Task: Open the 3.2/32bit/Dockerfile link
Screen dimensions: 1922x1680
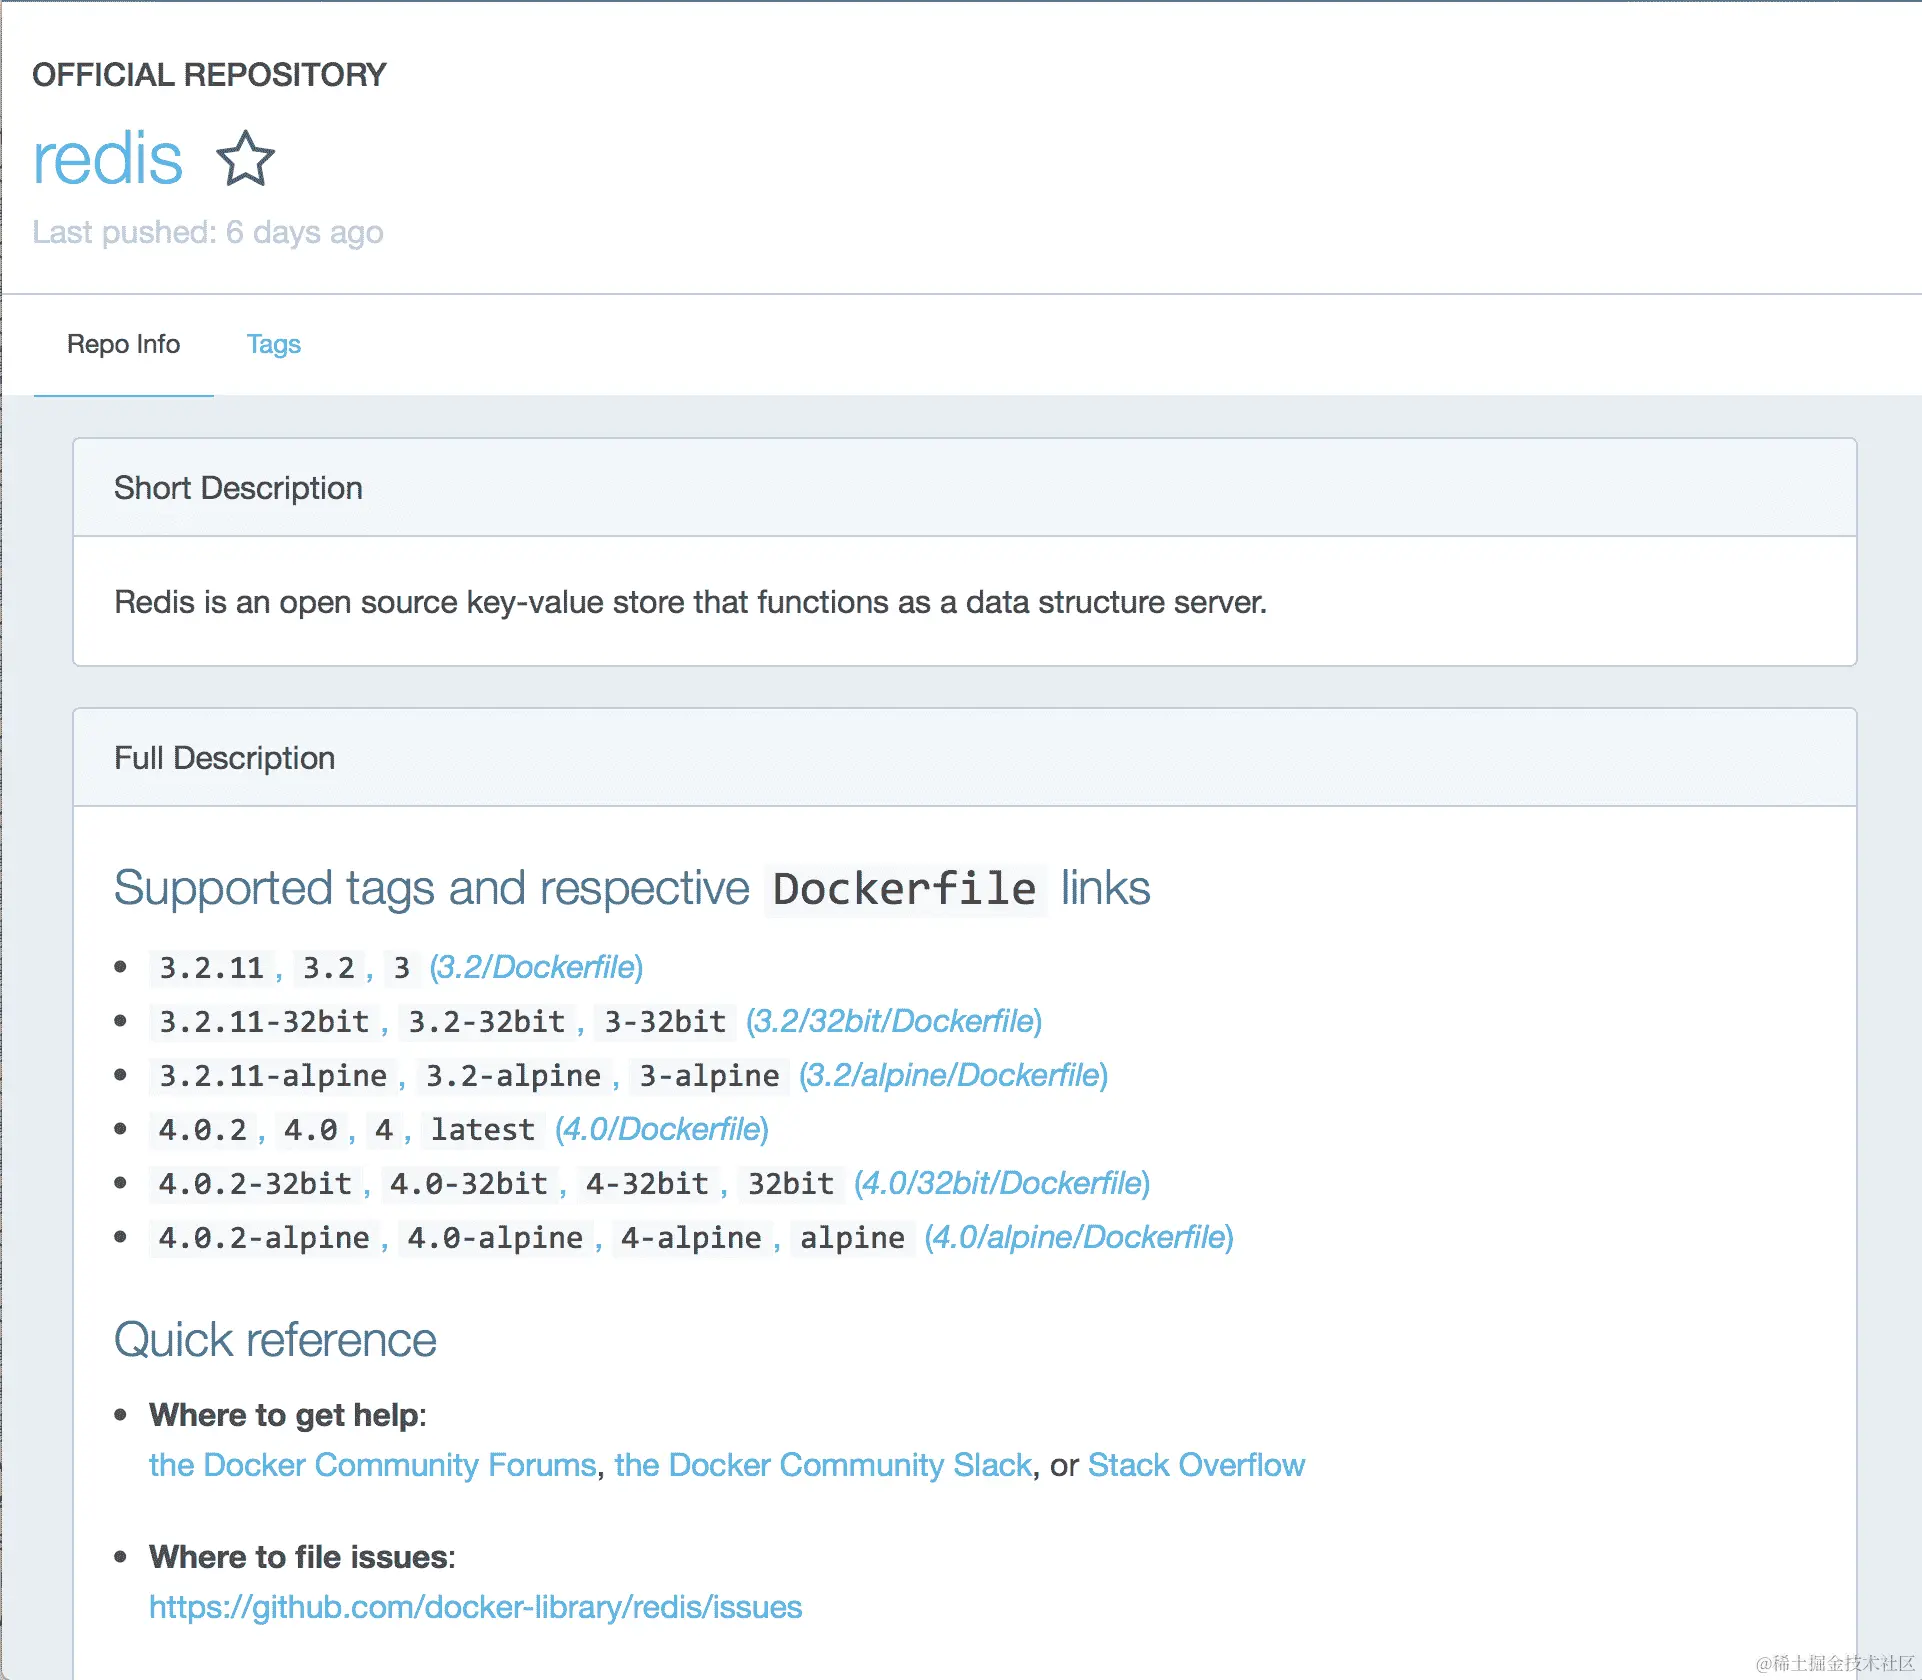Action: (894, 1021)
